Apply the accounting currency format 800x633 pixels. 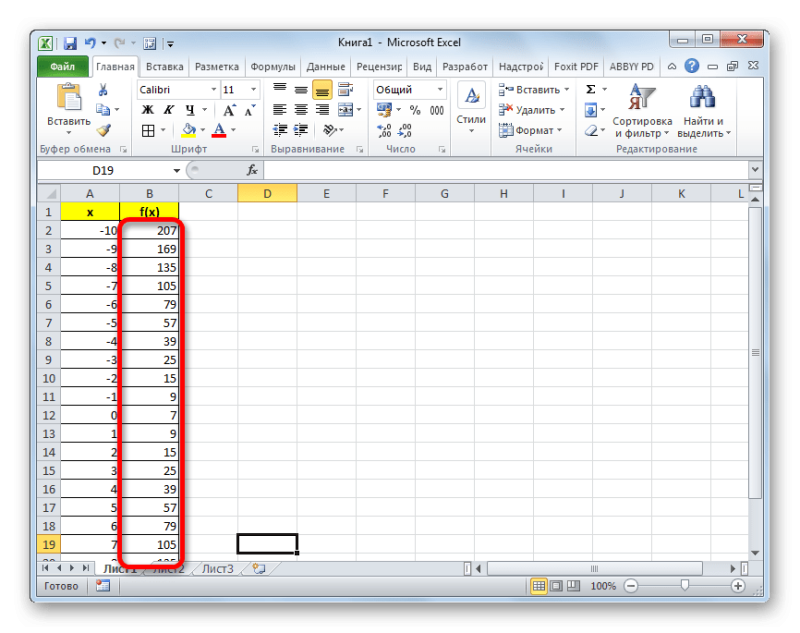click(x=384, y=110)
